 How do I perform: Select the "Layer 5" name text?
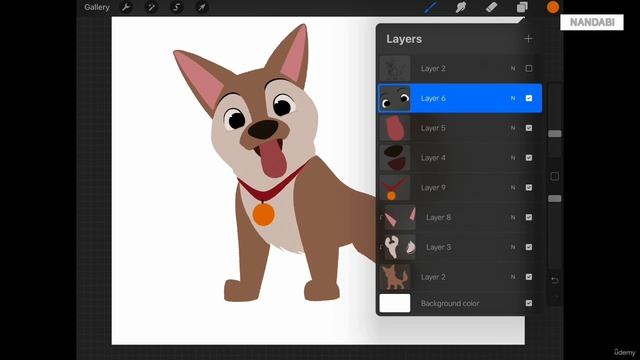click(x=433, y=128)
